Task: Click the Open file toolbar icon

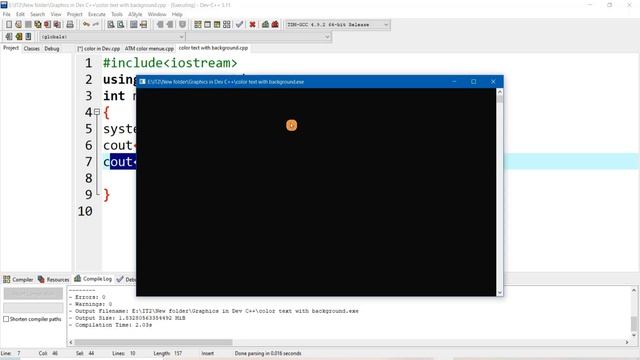Action: (x=18, y=24)
